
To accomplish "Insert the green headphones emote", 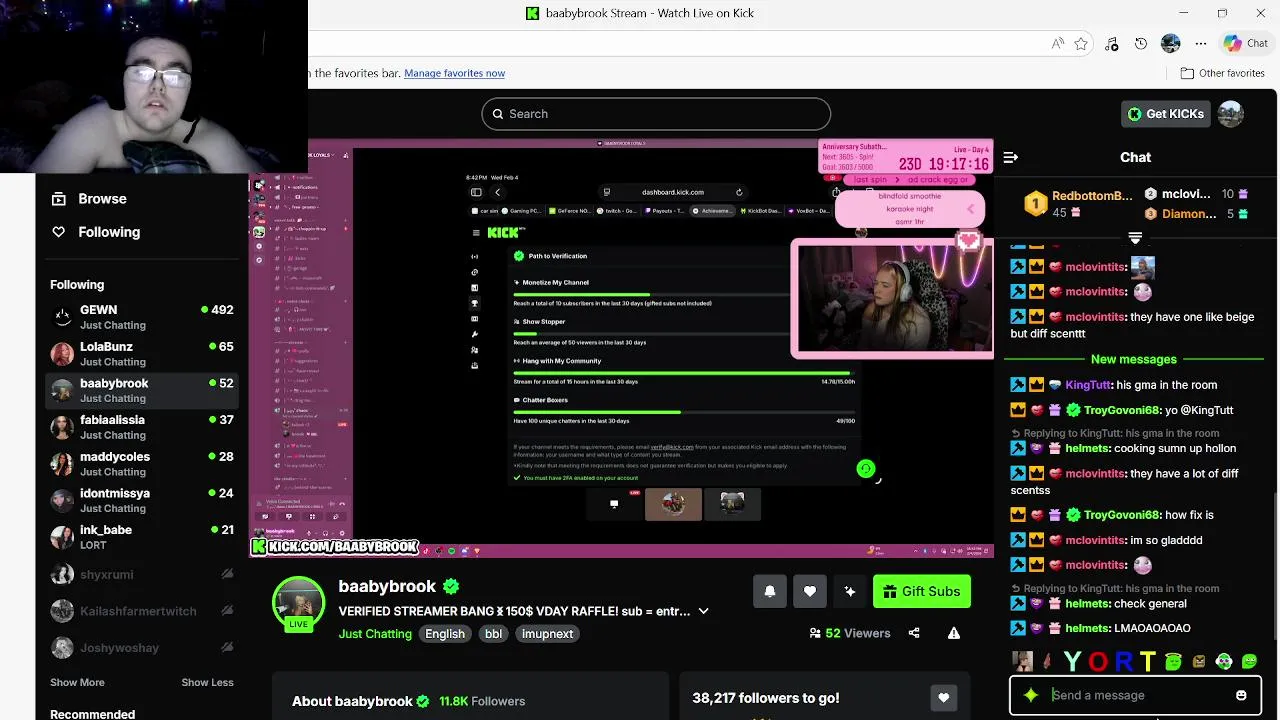I will coord(1224,661).
